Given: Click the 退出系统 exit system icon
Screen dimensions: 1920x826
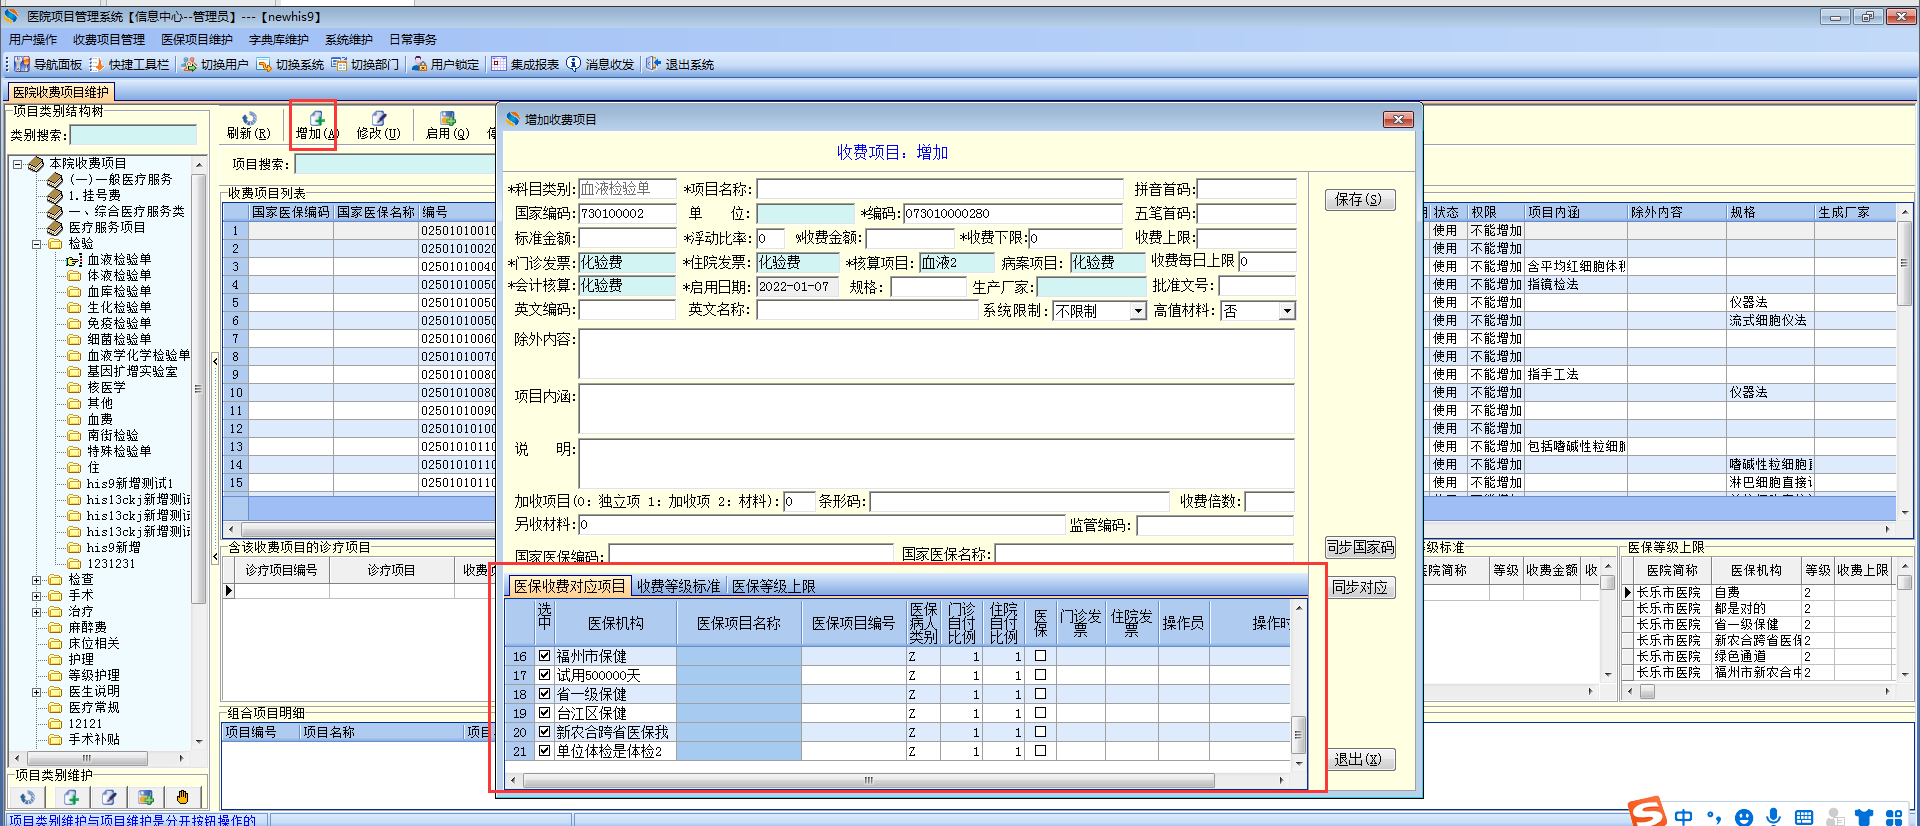Looking at the screenshot, I should tap(654, 64).
